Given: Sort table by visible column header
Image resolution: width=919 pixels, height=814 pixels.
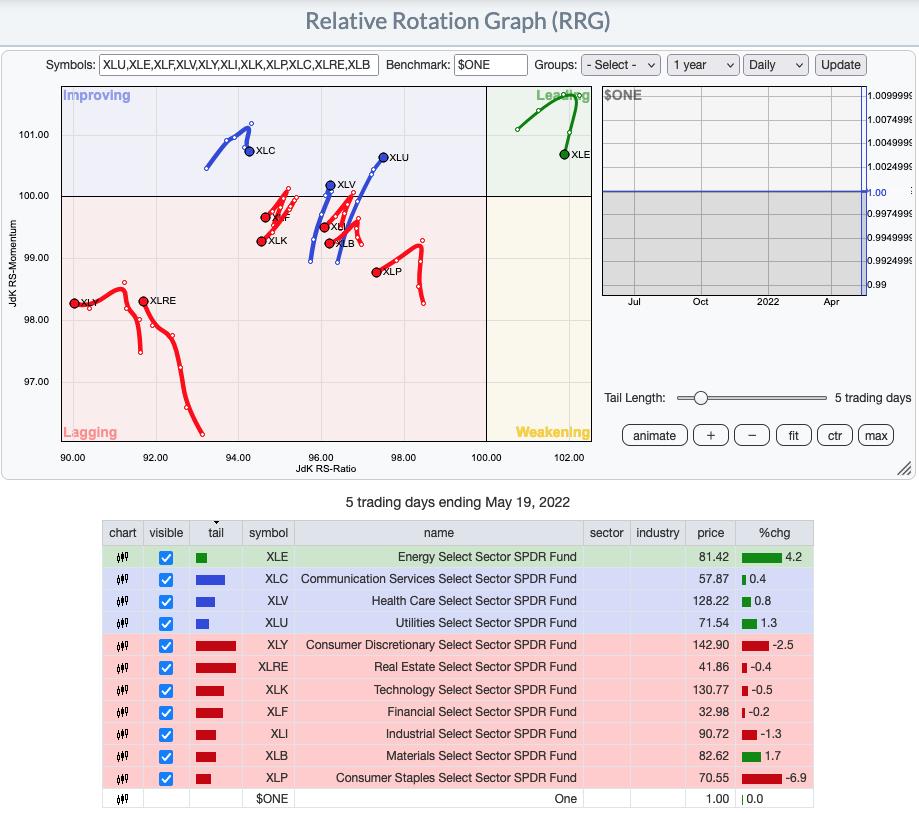Looking at the screenshot, I should pyautogui.click(x=166, y=533).
